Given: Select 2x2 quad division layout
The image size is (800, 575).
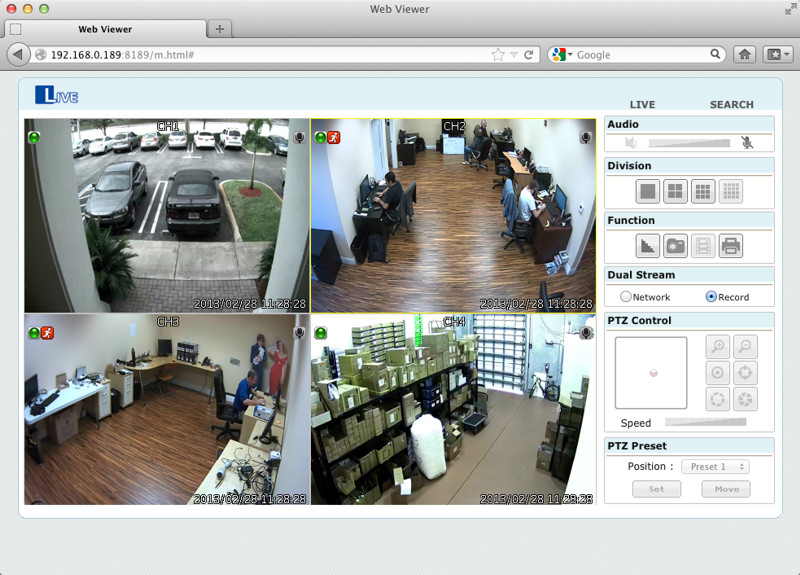Looking at the screenshot, I should [x=676, y=191].
